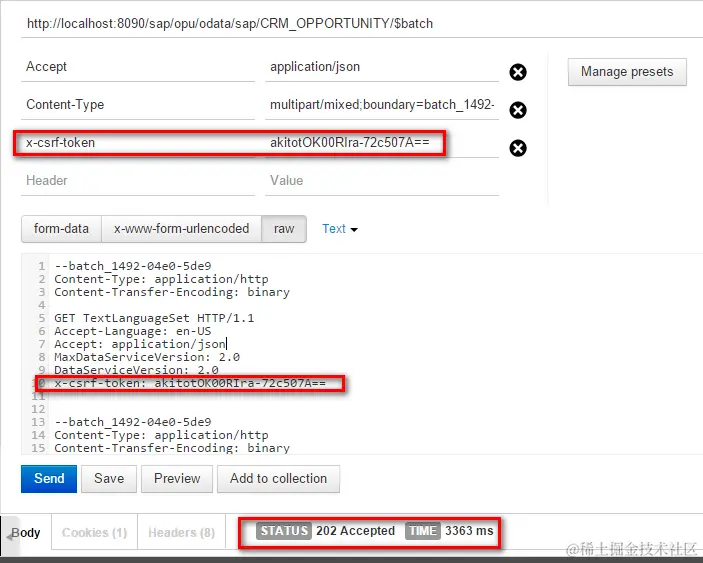Image resolution: width=703 pixels, height=563 pixels.
Task: Remove the x-csrf-token header row
Action: pos(518,148)
